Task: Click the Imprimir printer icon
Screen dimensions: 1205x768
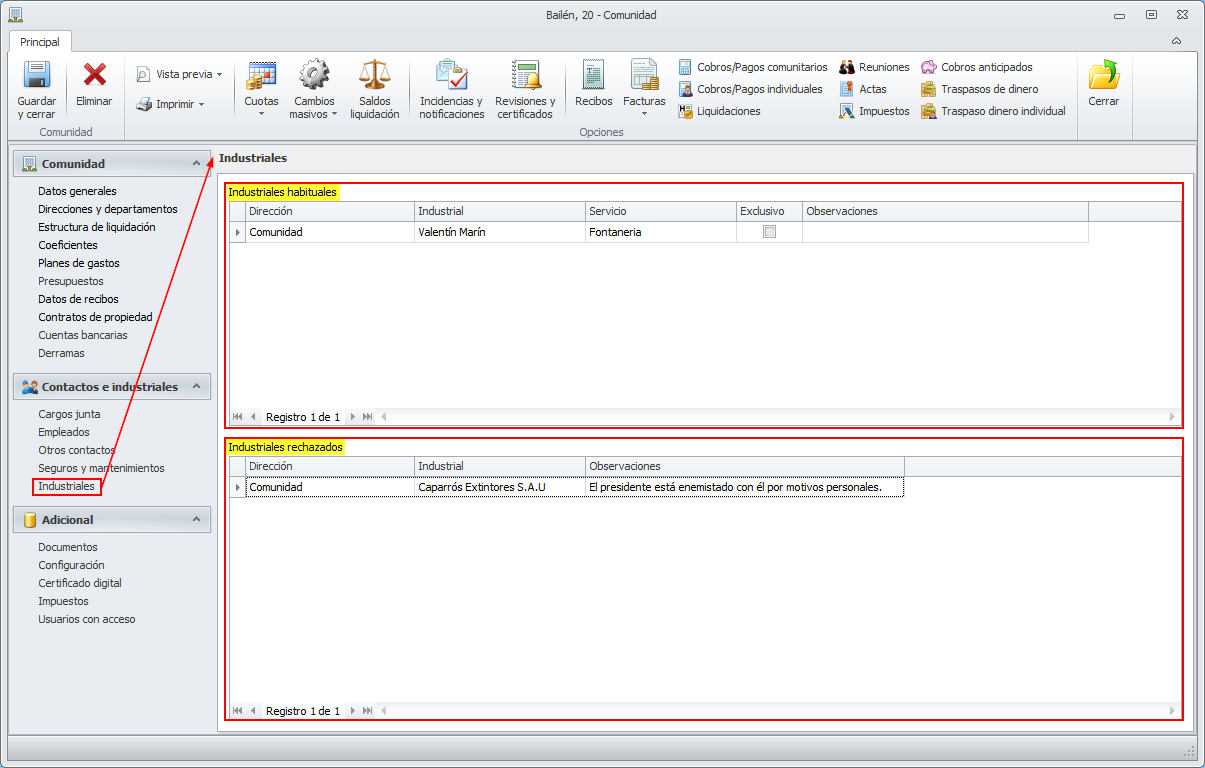Action: [143, 104]
